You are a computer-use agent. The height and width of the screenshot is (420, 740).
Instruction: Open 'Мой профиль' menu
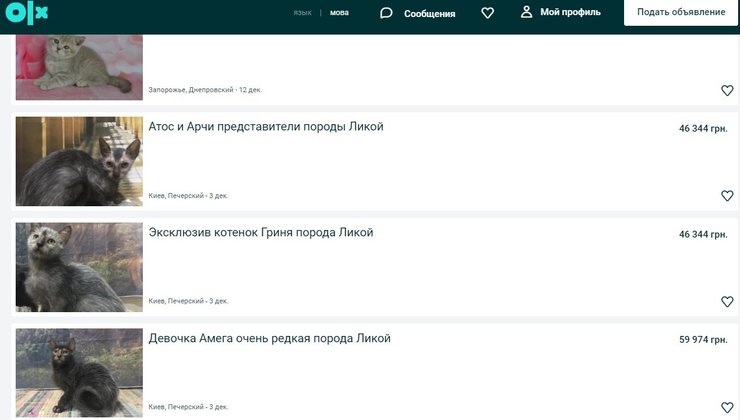click(x=570, y=12)
